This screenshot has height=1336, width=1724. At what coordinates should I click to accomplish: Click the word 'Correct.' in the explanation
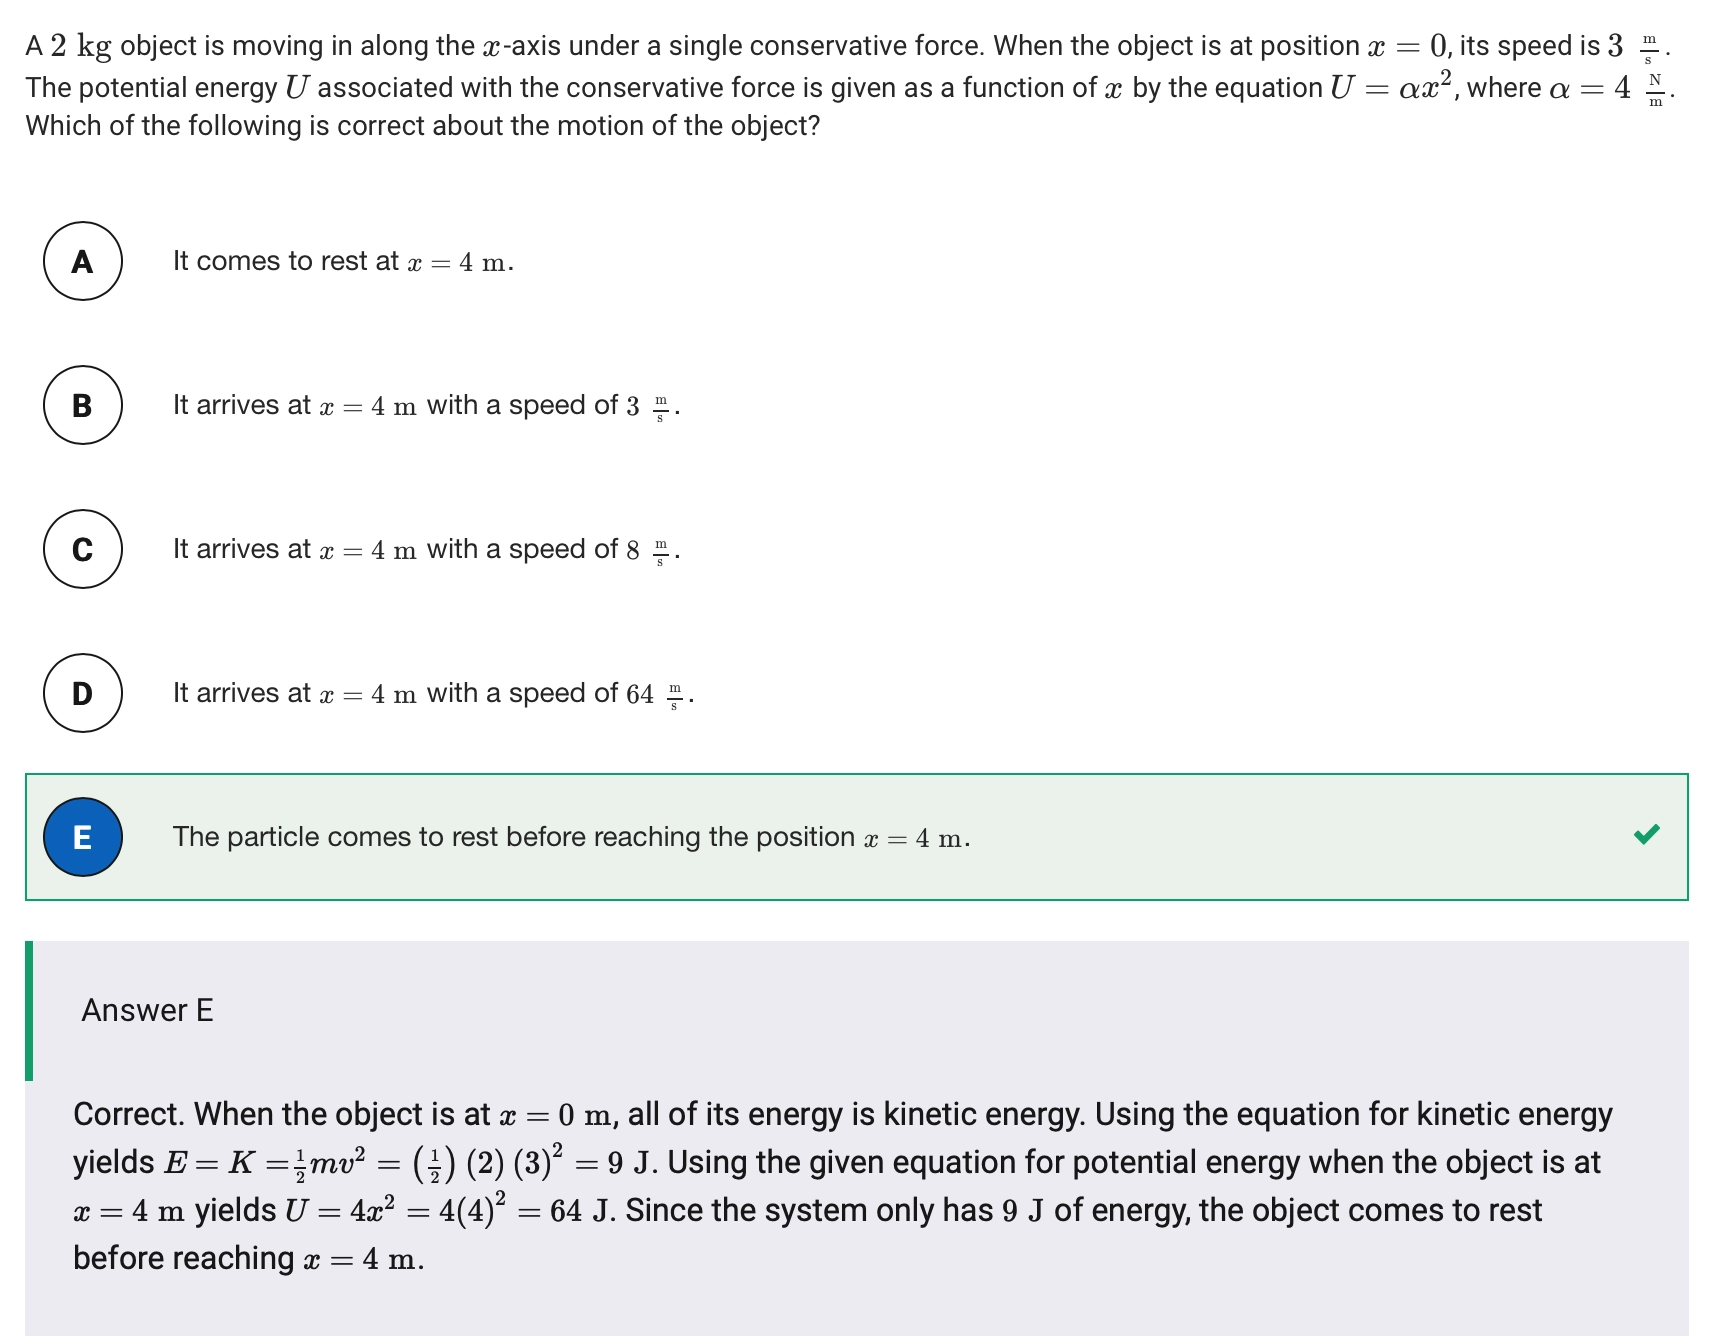coord(128,1114)
